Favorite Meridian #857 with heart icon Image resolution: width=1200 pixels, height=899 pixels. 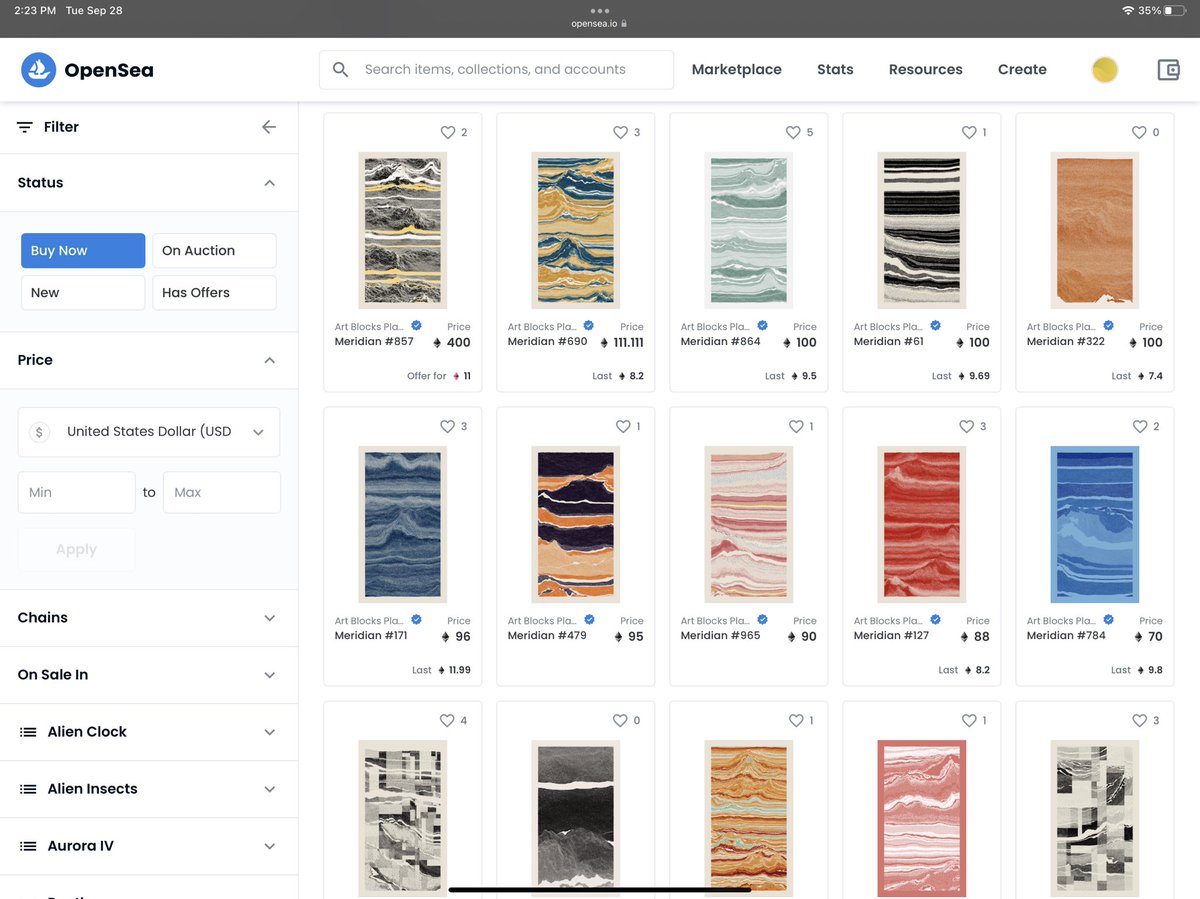(x=448, y=132)
